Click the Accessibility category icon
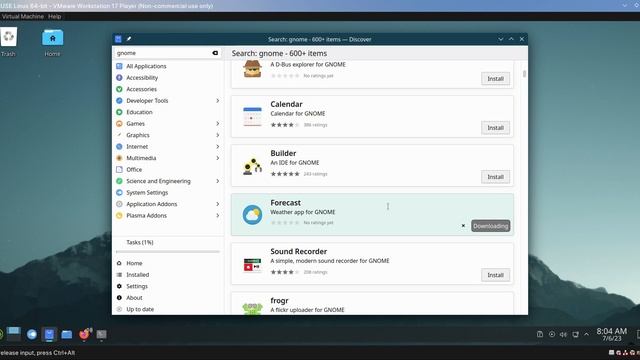The image size is (640, 360). 119,78
